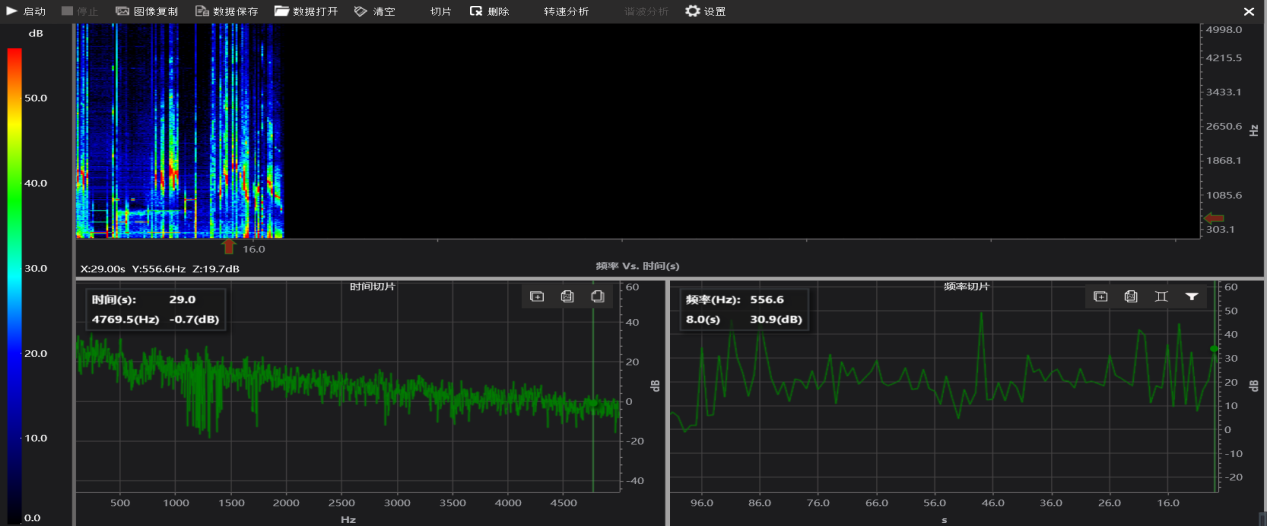Click the red time marker arrow below spectrogram
1267x526 pixels.
pos(228,246)
